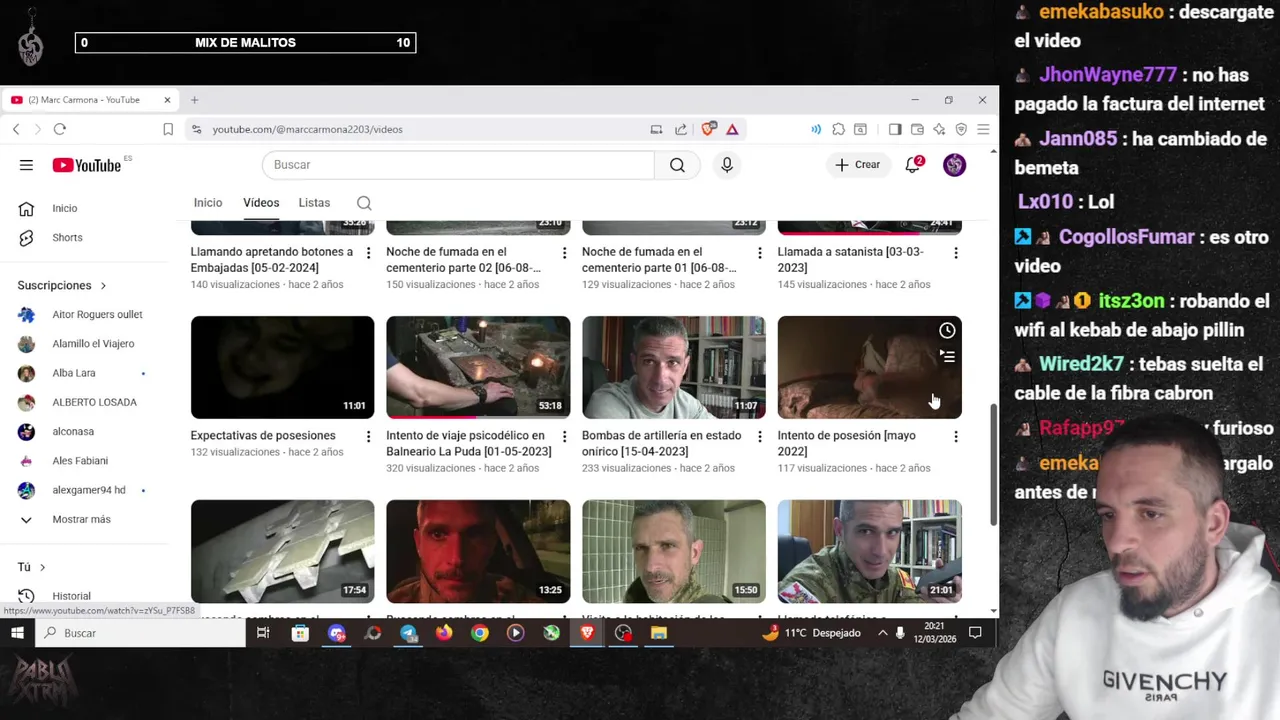Go back with the browser arrow

point(16,129)
